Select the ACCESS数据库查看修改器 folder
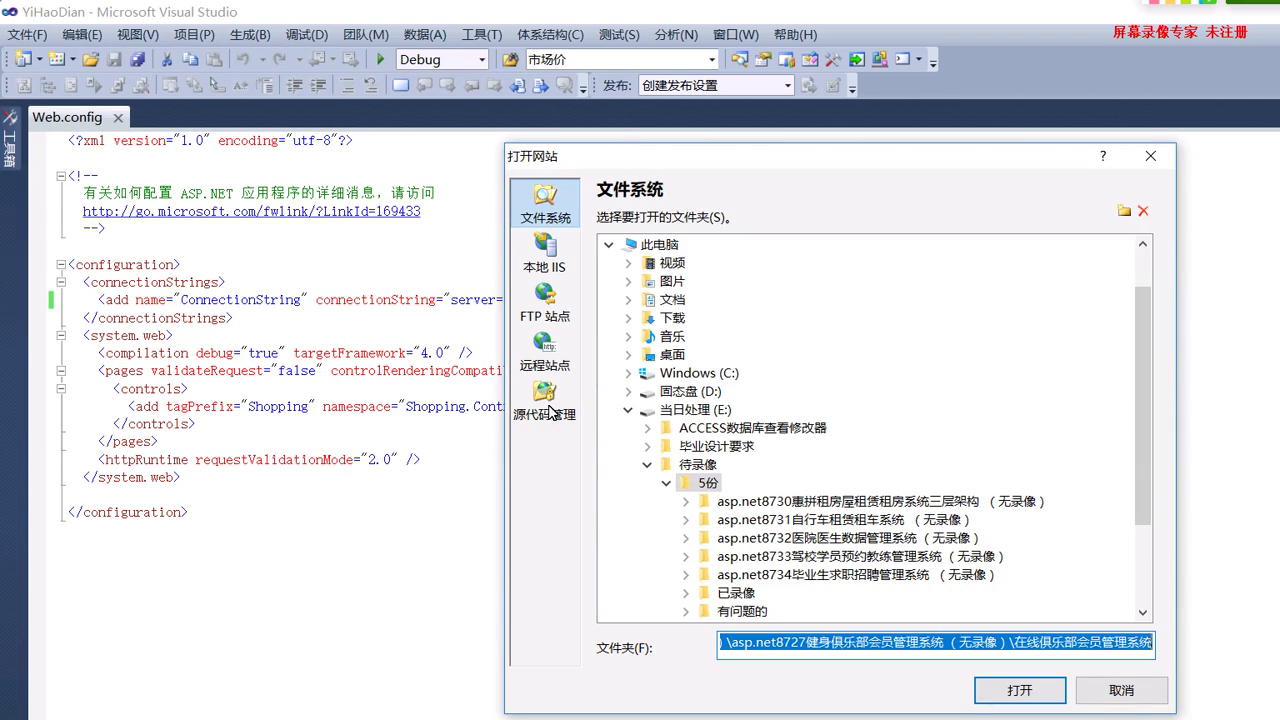The image size is (1280, 720). 753,428
